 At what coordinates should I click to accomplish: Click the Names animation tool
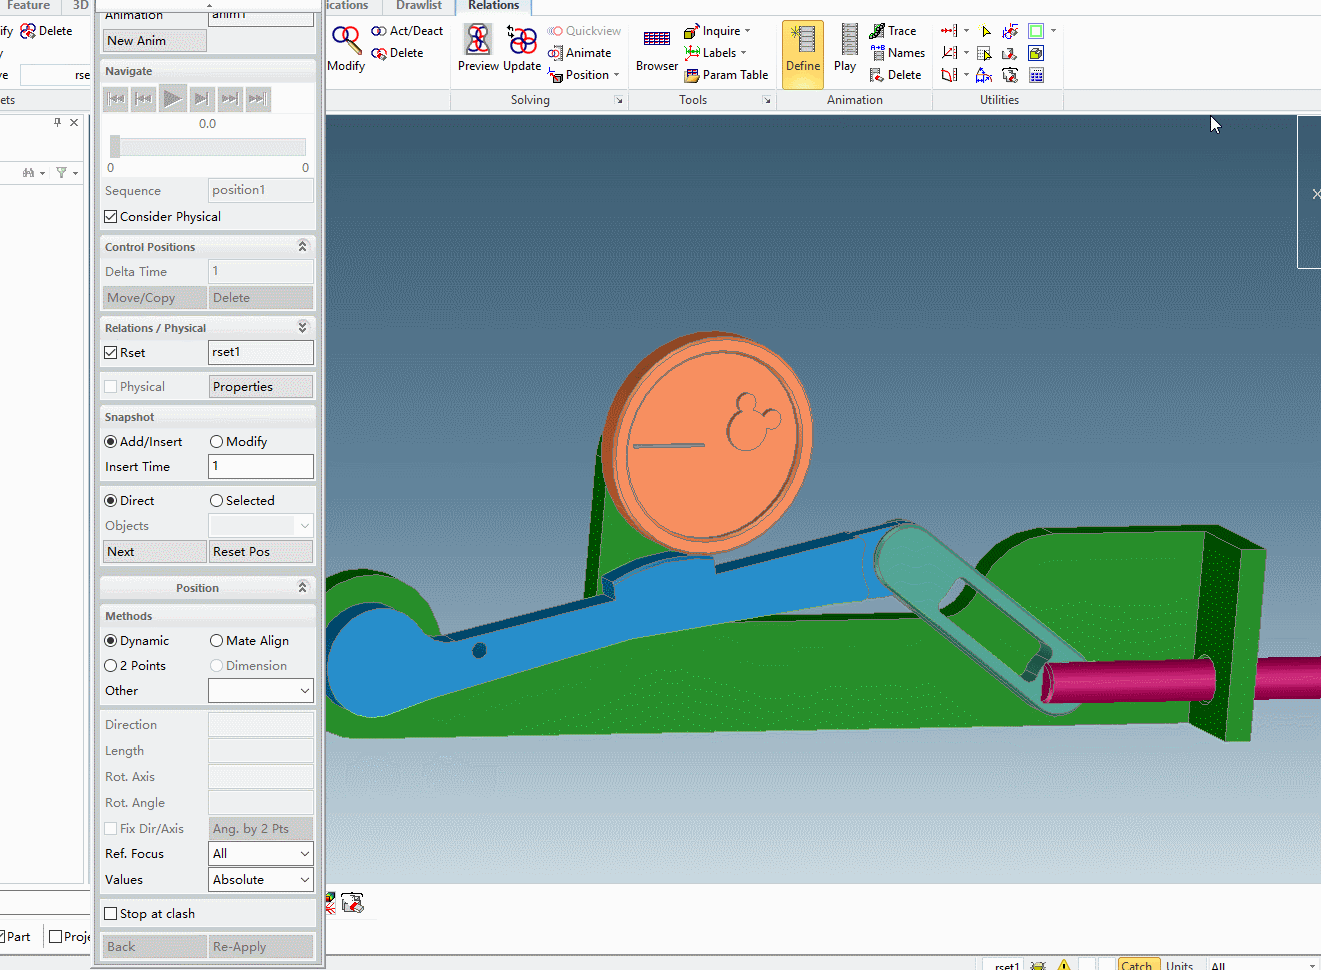[x=897, y=53]
